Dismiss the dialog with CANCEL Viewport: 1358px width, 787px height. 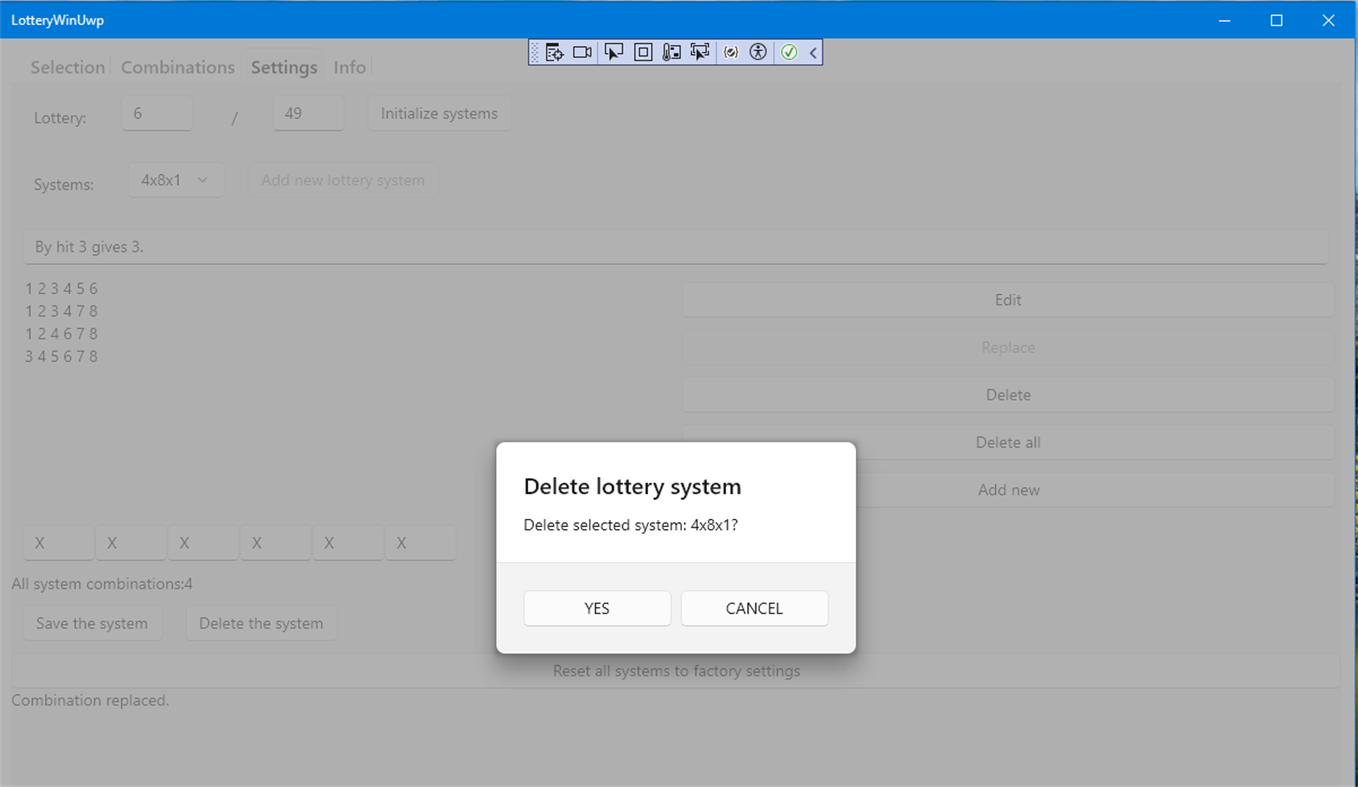coord(754,608)
